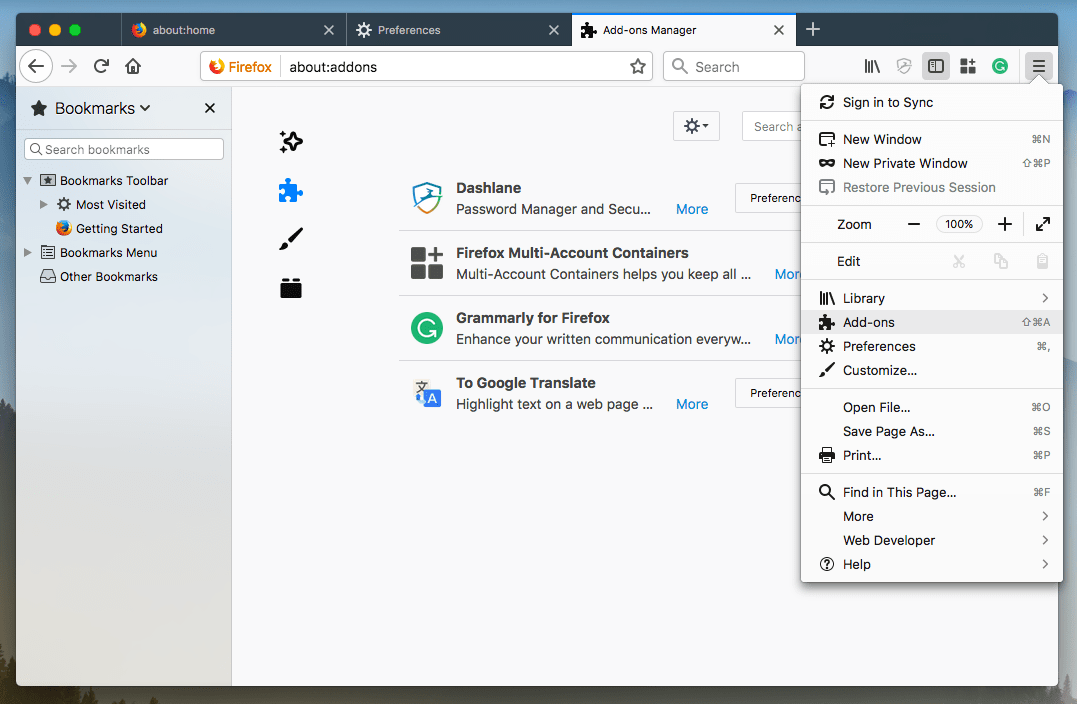Click the forward navigation arrow
This screenshot has height=704, width=1077.
point(69,67)
